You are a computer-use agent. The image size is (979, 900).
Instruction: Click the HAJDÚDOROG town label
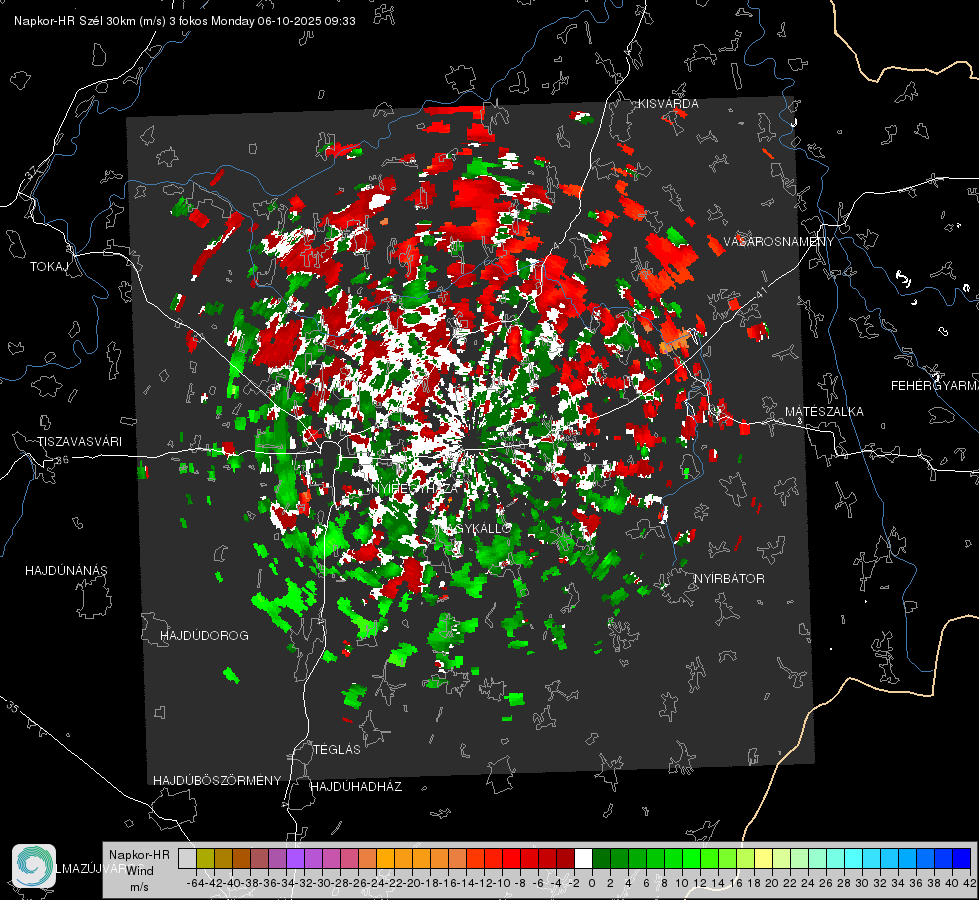(x=204, y=635)
